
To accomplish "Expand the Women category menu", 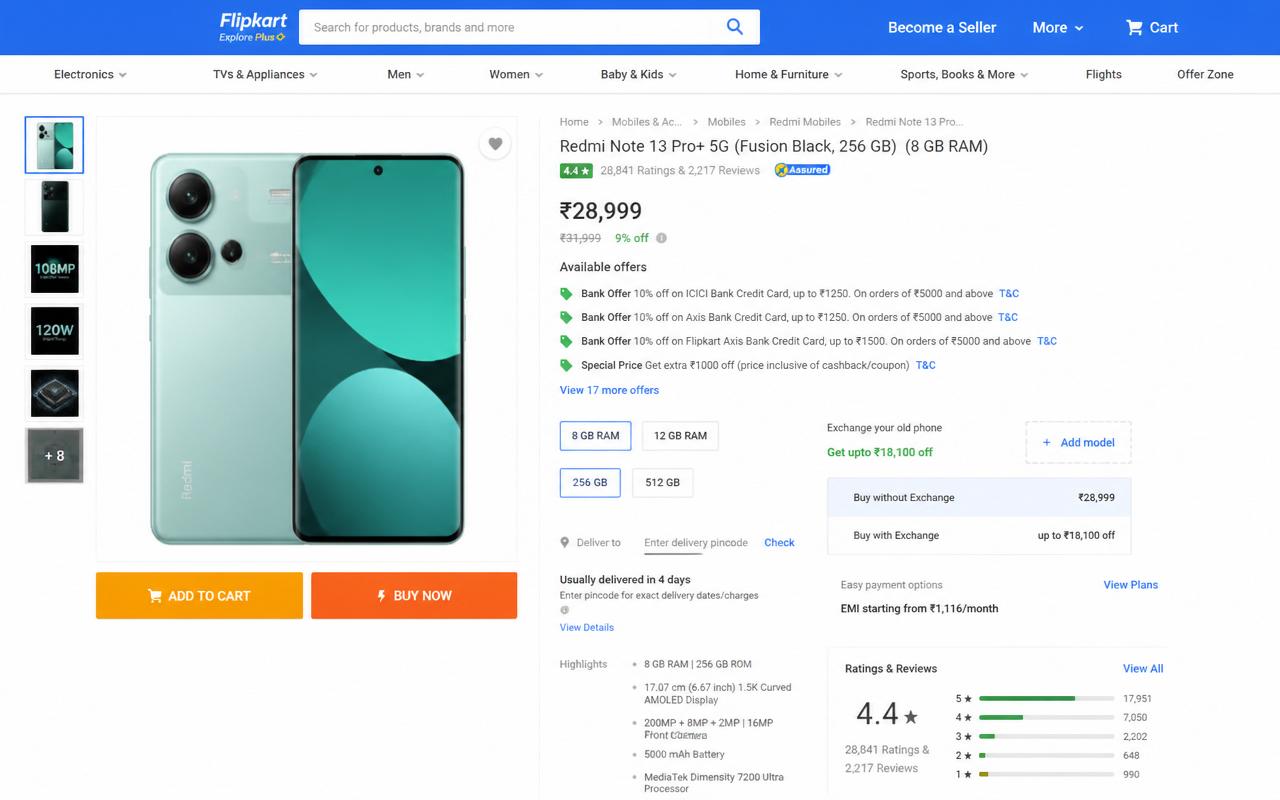I will click(x=516, y=74).
